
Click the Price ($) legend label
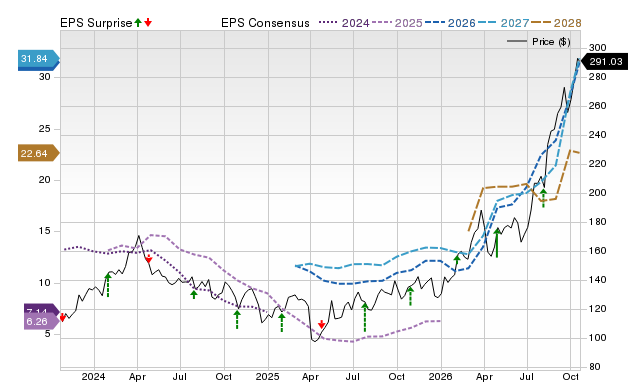coord(551,42)
